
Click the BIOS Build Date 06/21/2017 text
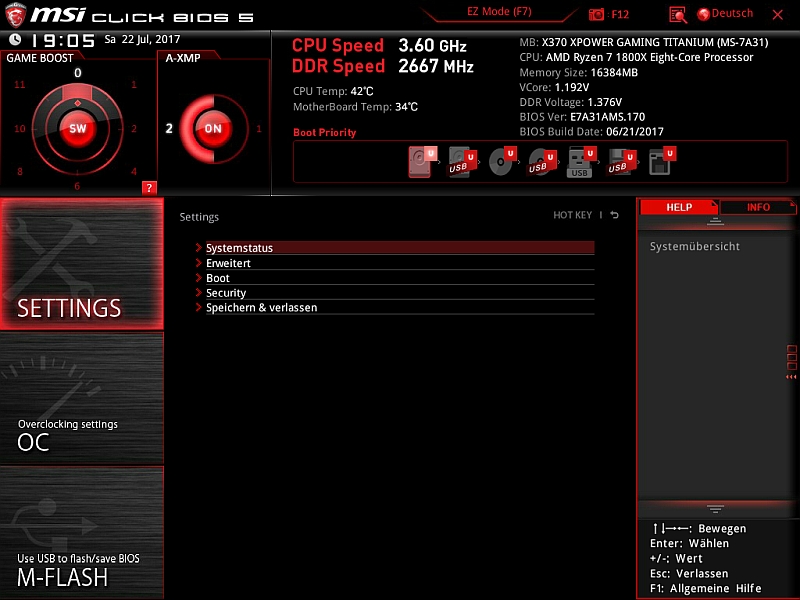pos(591,132)
